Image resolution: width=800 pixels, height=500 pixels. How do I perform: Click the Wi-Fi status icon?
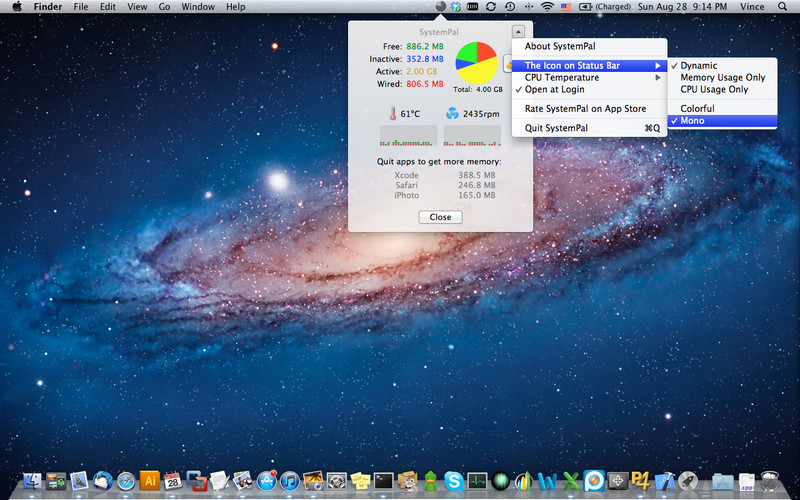547,7
